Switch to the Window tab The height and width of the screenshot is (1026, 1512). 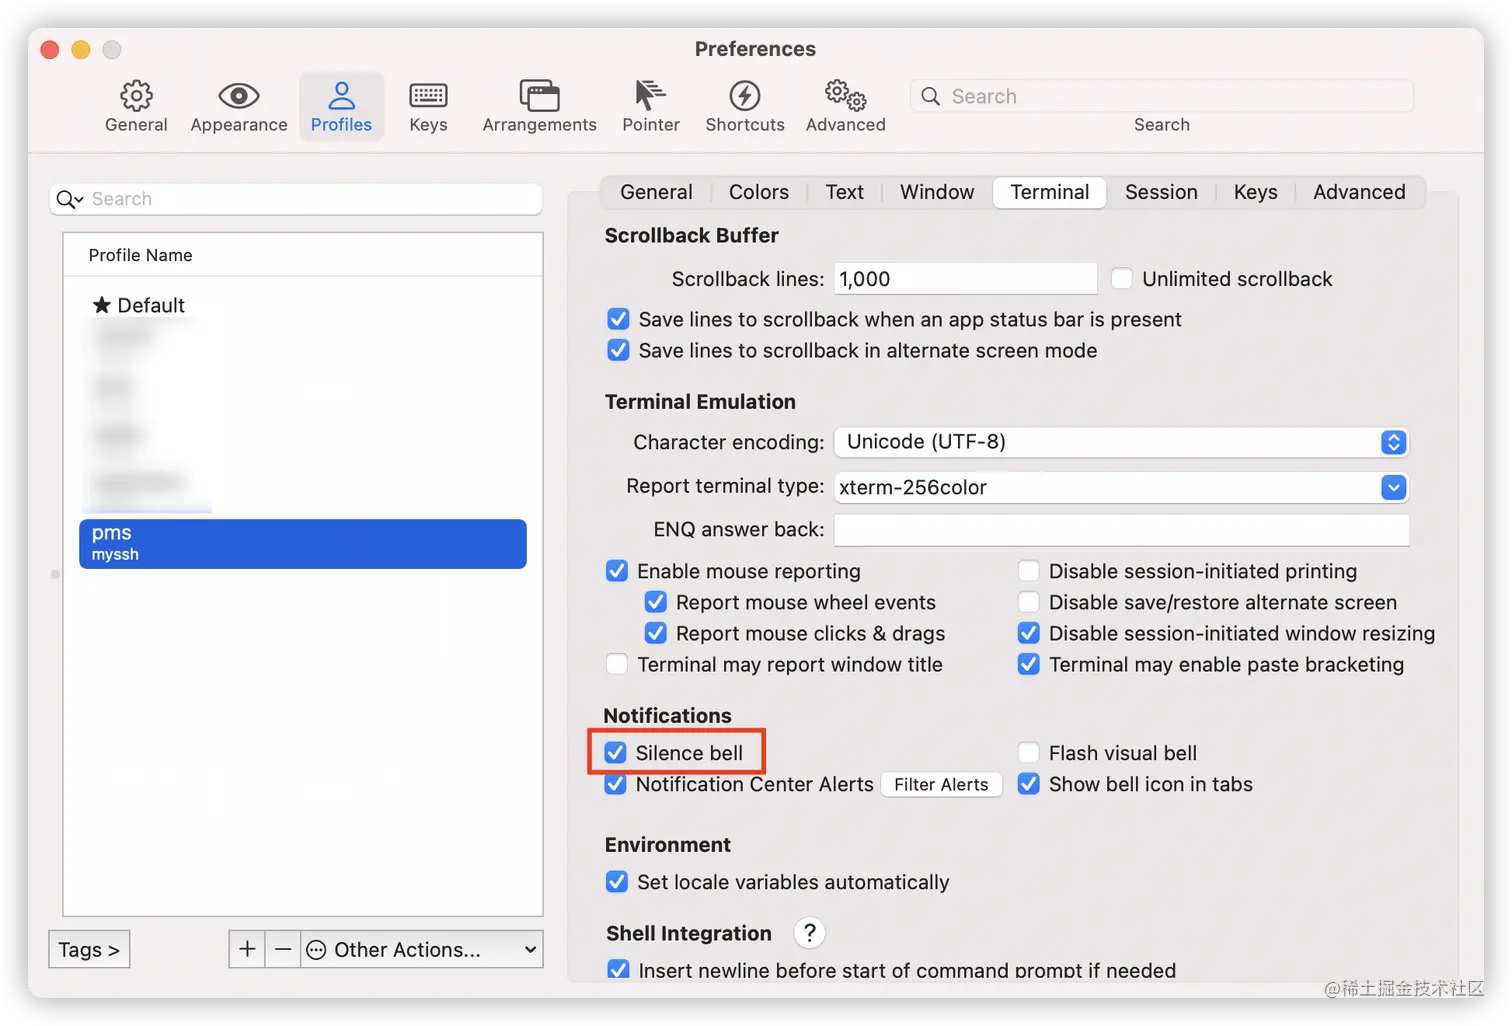coord(937,192)
